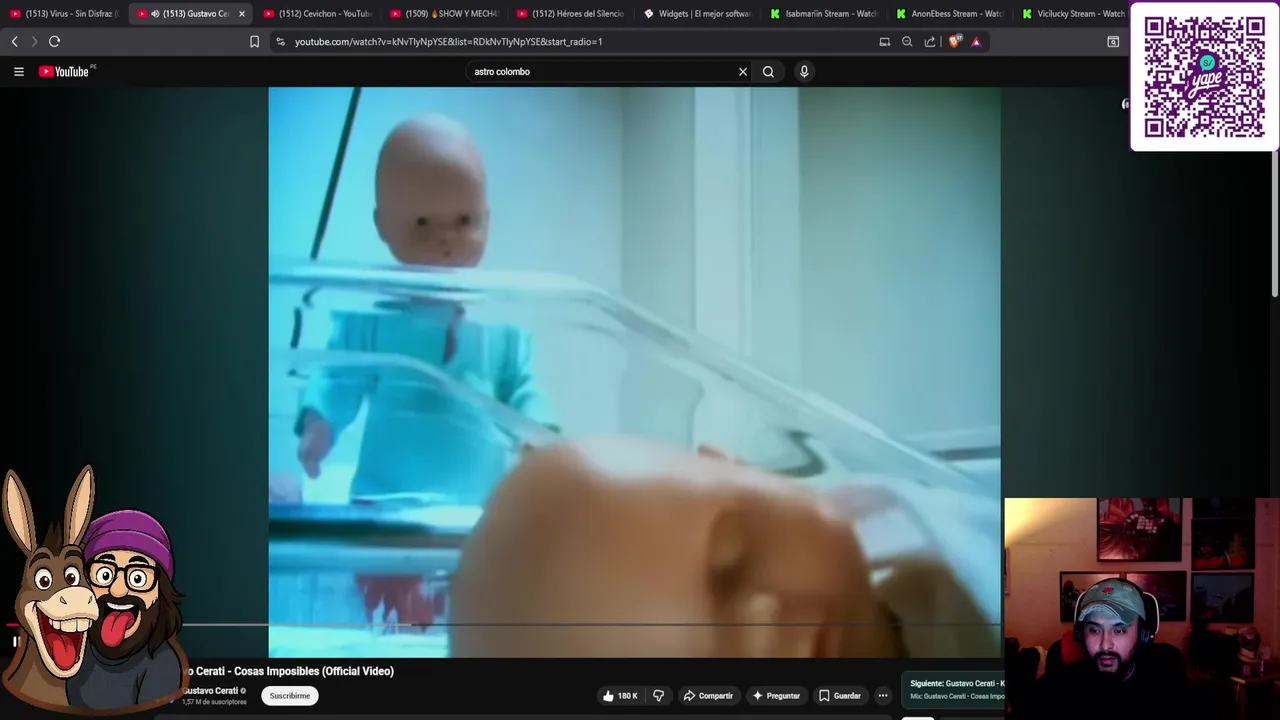Open Brave Shields lion icon
Viewport: 1280px width, 720px height.
click(955, 41)
